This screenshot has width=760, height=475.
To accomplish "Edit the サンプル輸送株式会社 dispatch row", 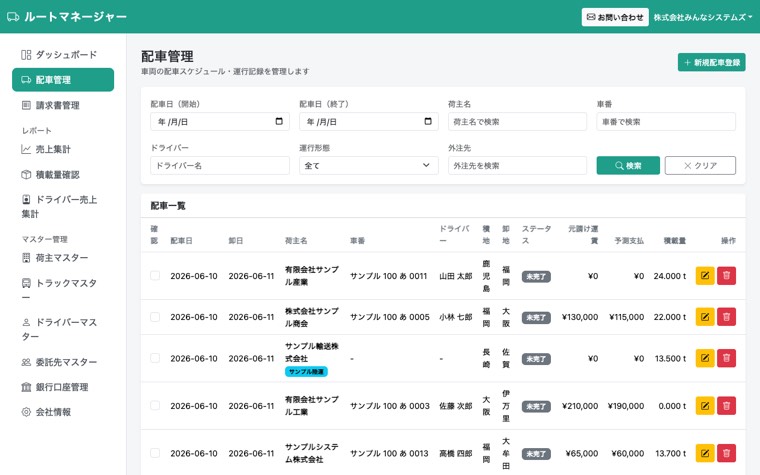I will (x=705, y=358).
